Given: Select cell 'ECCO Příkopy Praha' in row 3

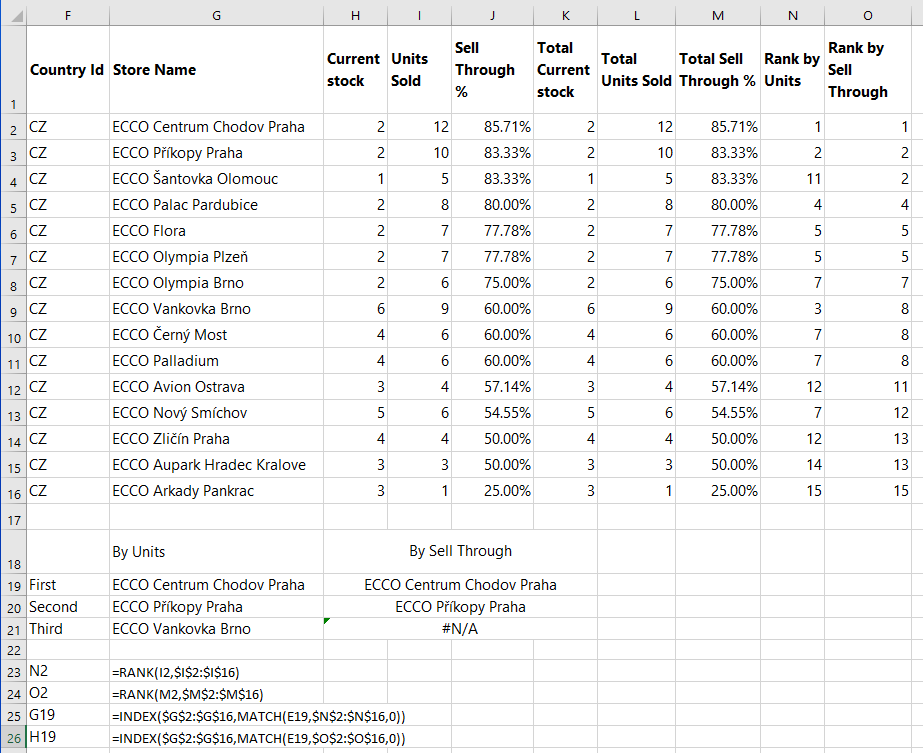Looking at the screenshot, I should (216, 153).
